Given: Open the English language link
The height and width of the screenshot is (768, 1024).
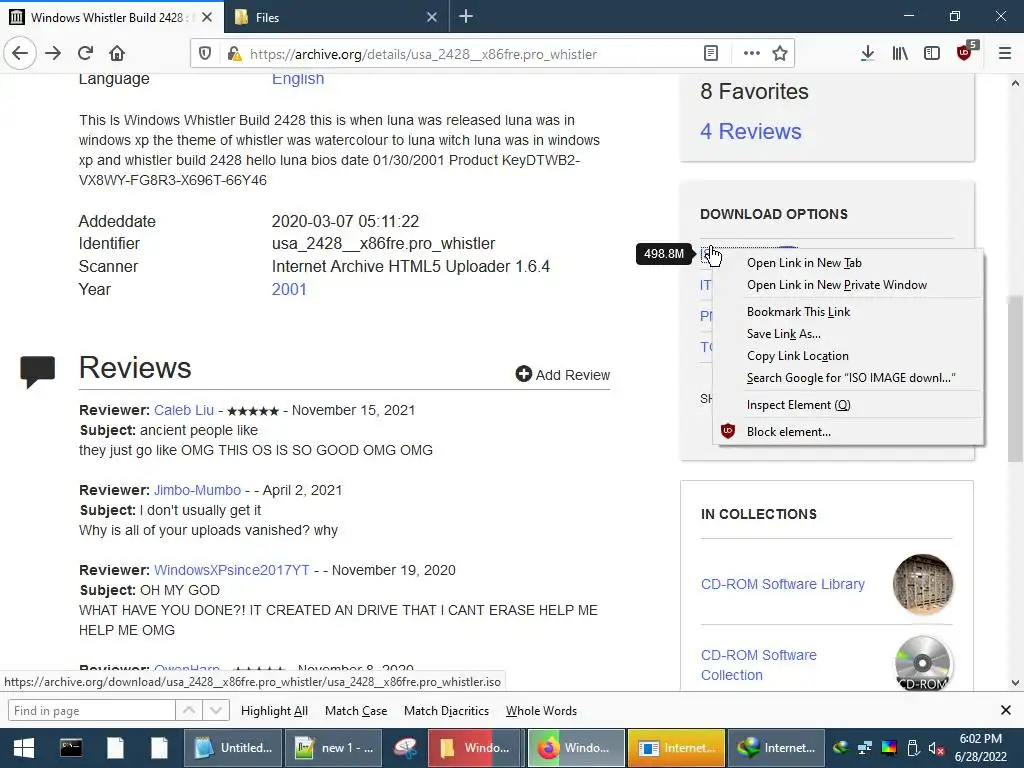Looking at the screenshot, I should click(x=298, y=78).
